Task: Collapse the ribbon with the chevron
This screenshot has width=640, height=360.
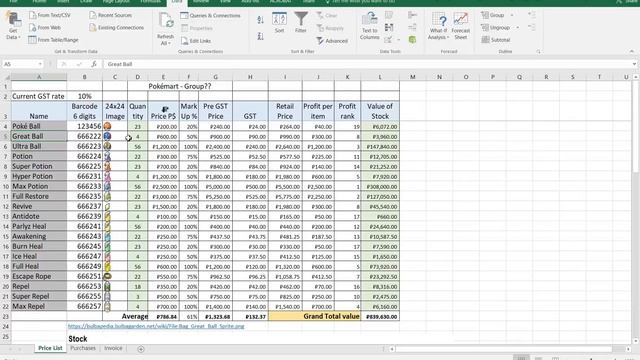Action: [x=632, y=51]
